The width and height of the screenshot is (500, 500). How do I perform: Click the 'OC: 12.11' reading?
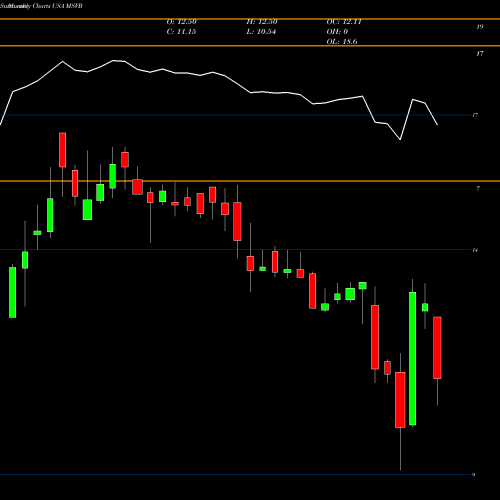tap(344, 22)
